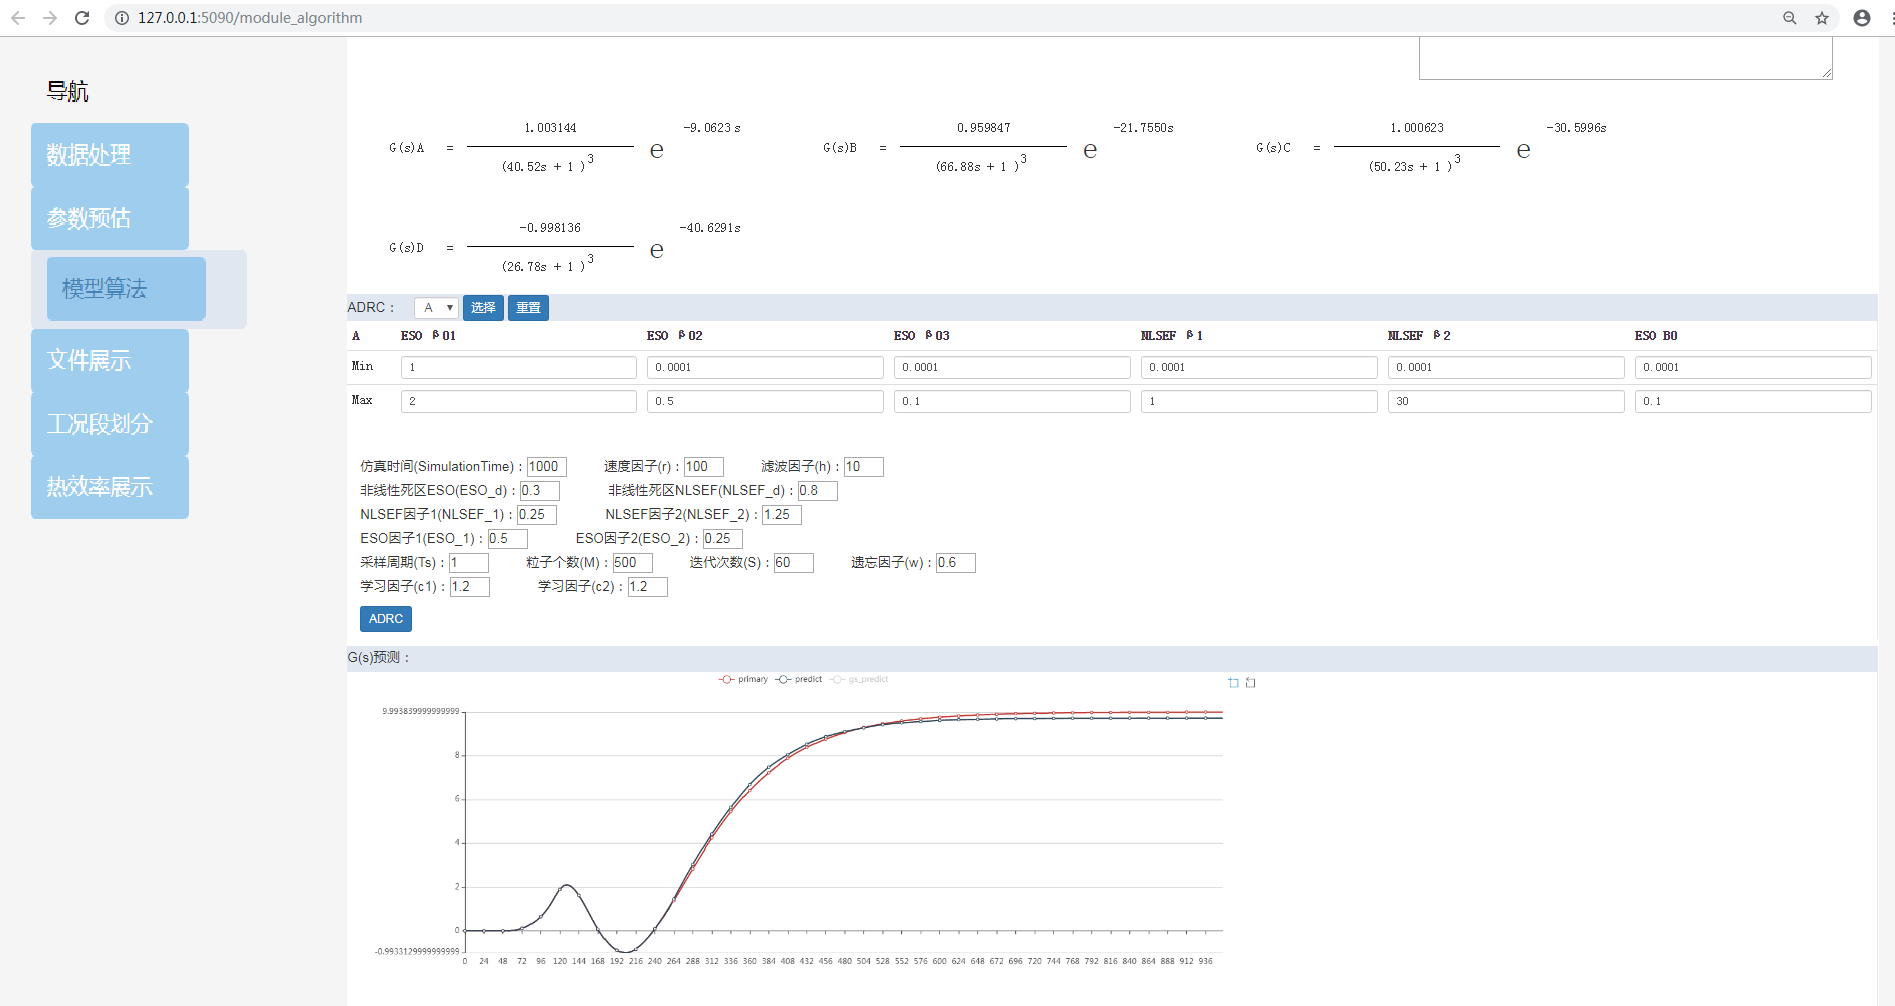Edit 粒子个数(M) field
1895x1006 pixels.
tap(633, 563)
